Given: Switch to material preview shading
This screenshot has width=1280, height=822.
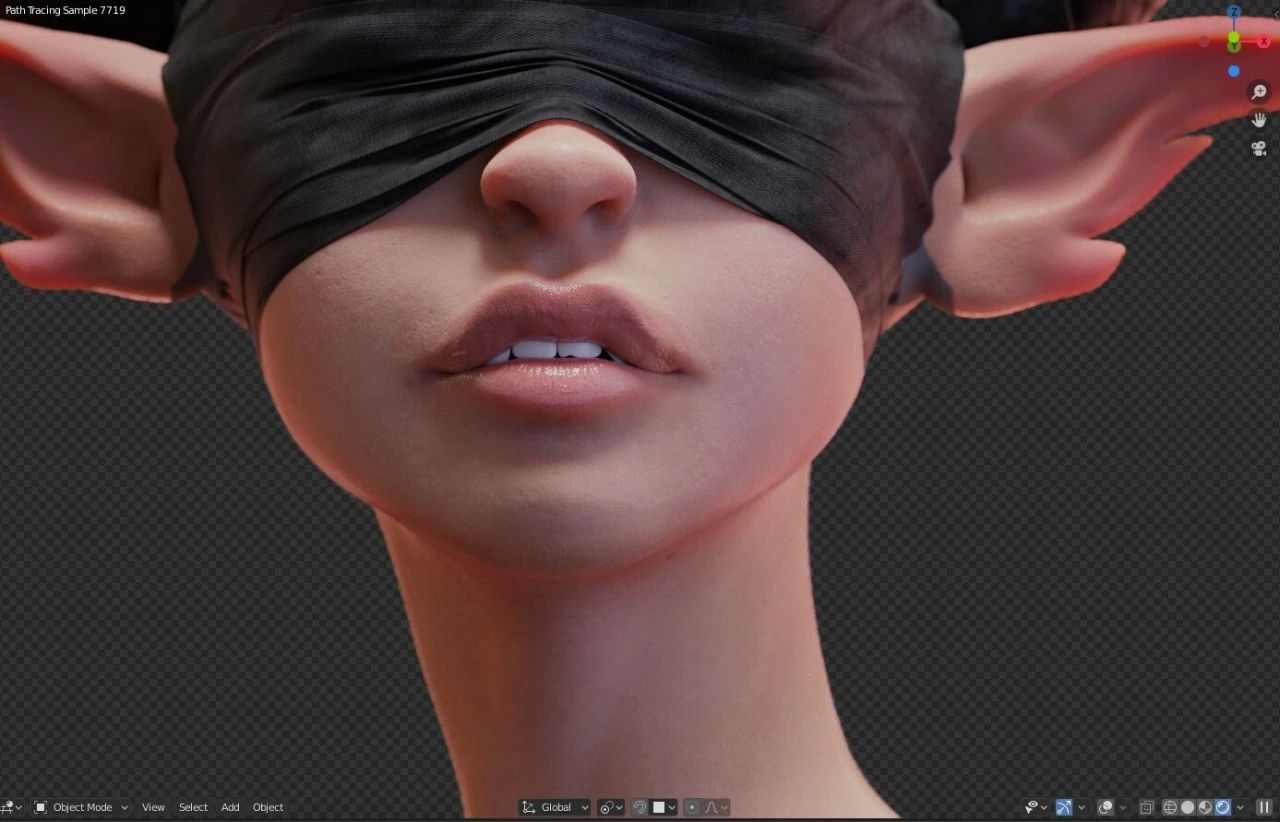Looking at the screenshot, I should (1205, 807).
